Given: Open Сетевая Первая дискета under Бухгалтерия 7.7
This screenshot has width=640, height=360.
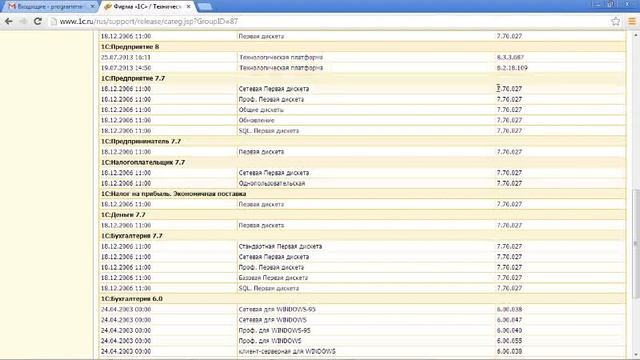Looking at the screenshot, I should click(273, 257).
